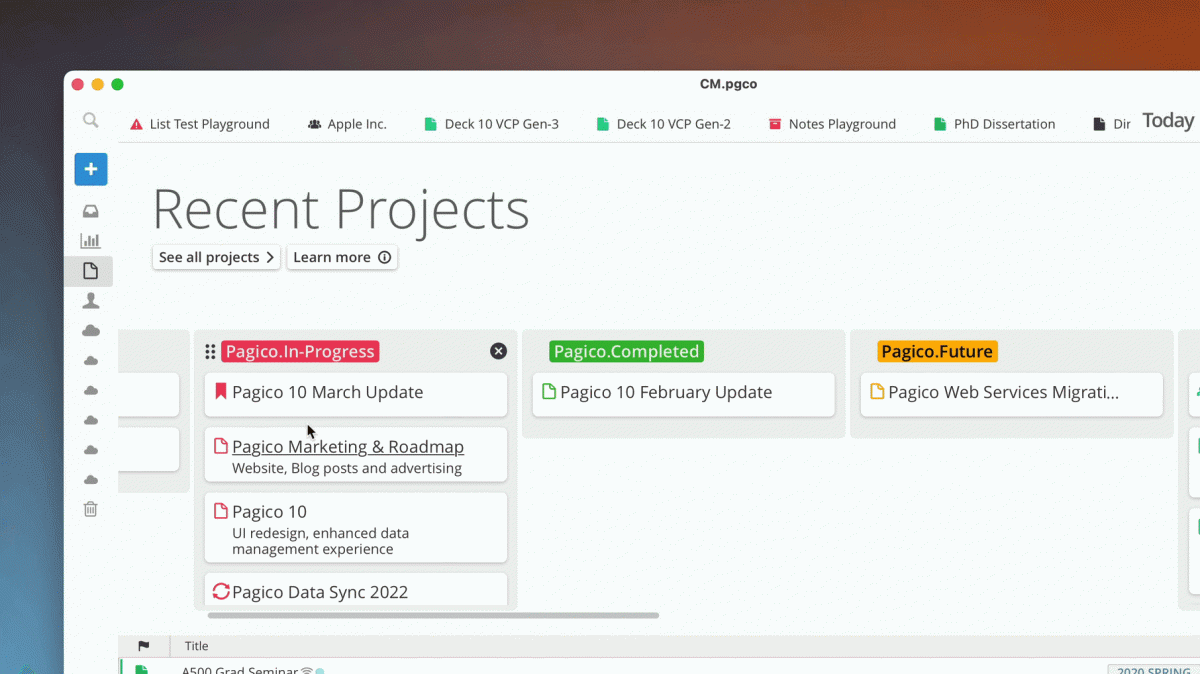Click the search magnifier icon in sidebar
The height and width of the screenshot is (674, 1200).
coord(90,121)
